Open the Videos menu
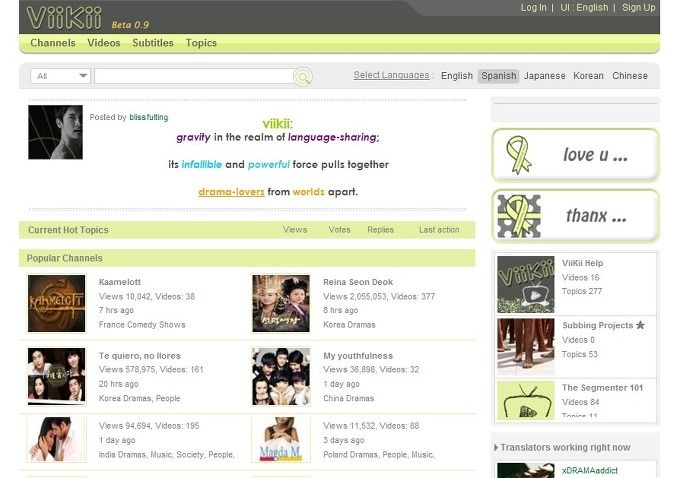This screenshot has width=683, height=478. pos(104,43)
